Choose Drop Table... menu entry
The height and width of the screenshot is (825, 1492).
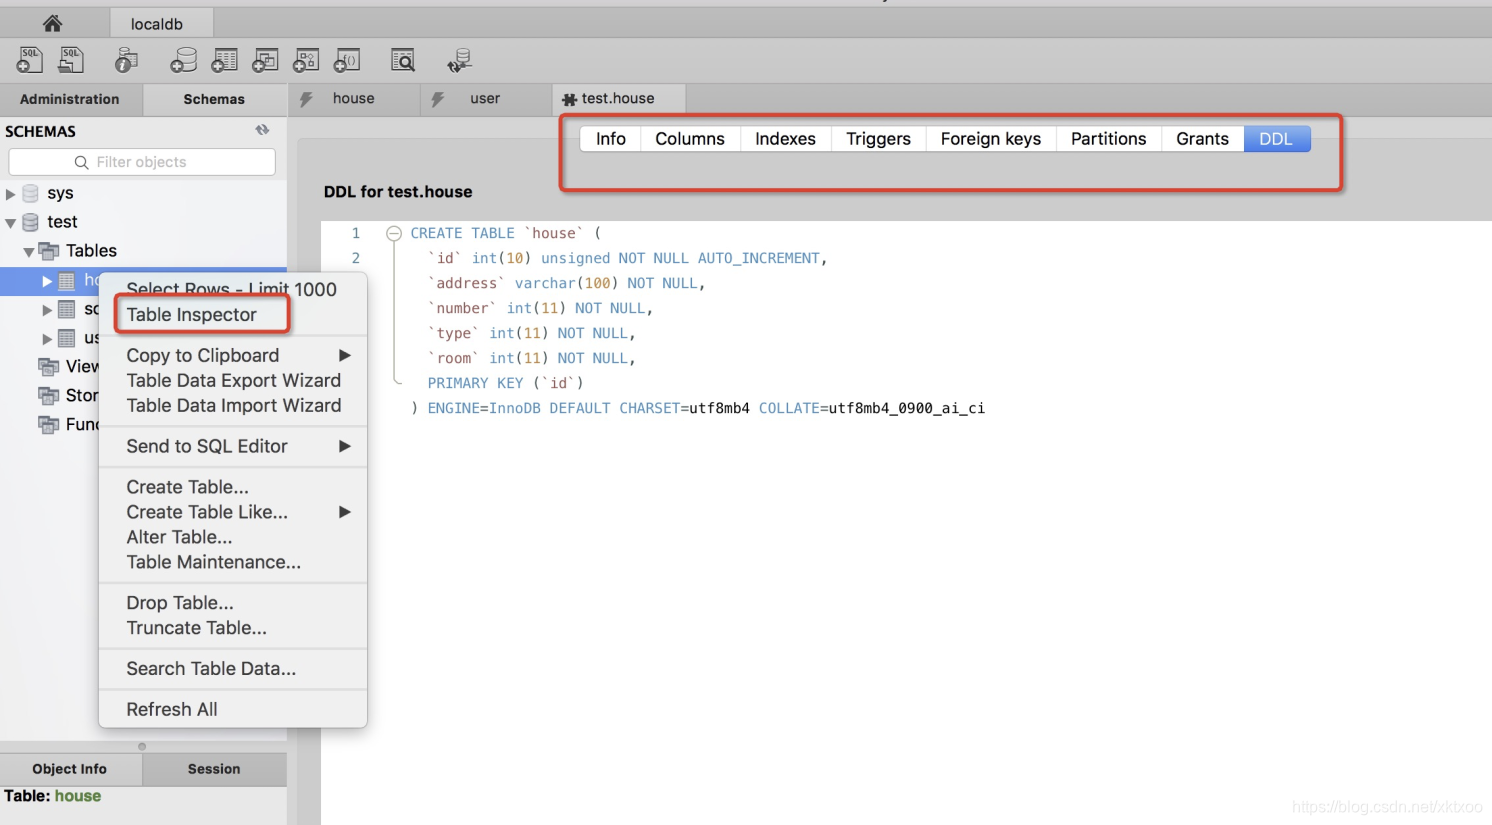click(232, 603)
